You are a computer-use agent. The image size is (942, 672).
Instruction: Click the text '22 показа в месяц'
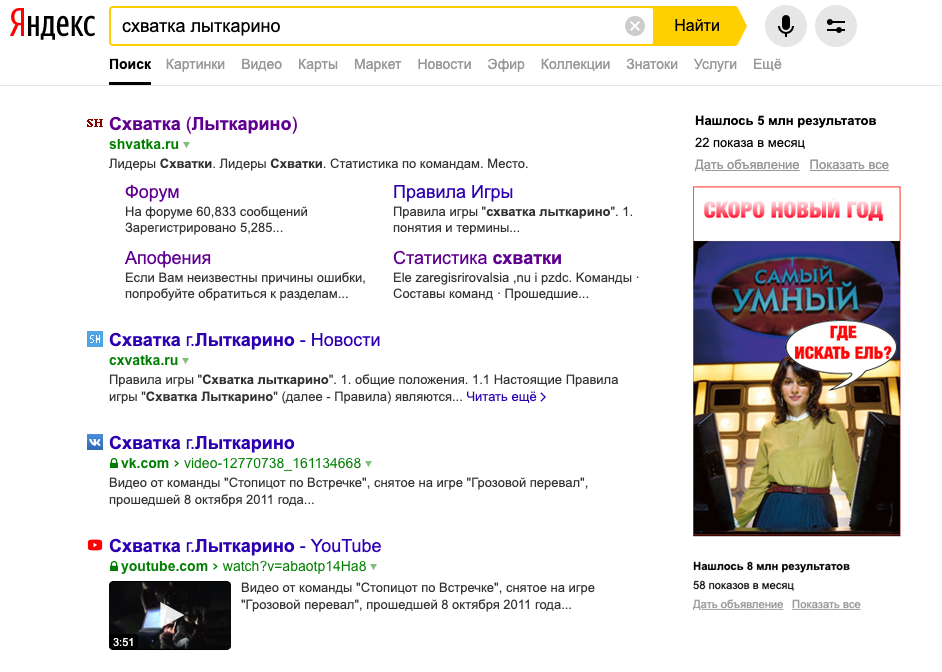[x=750, y=143]
